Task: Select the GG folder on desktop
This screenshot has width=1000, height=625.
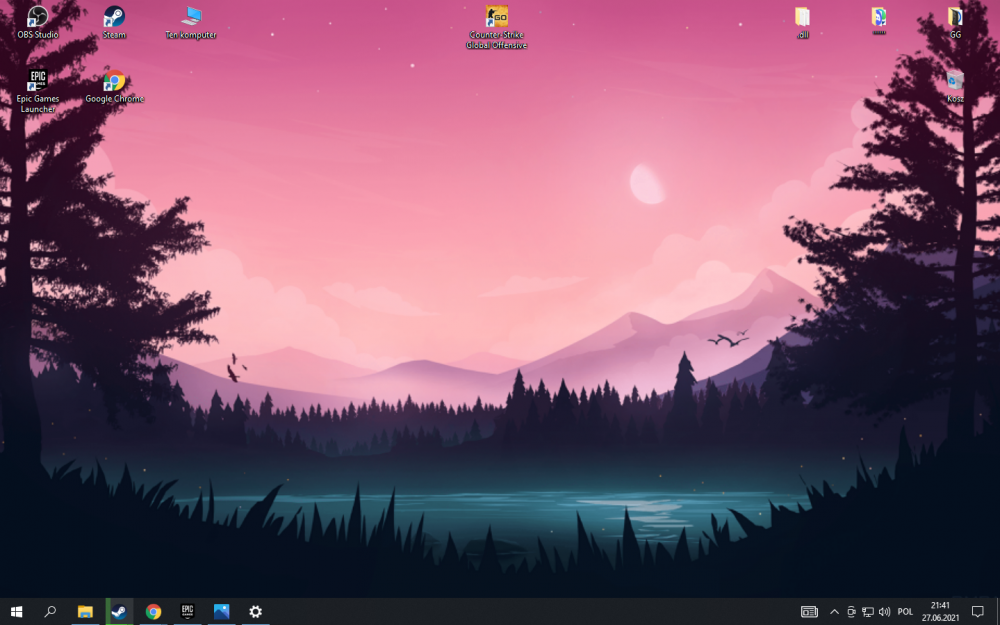Action: 955,22
